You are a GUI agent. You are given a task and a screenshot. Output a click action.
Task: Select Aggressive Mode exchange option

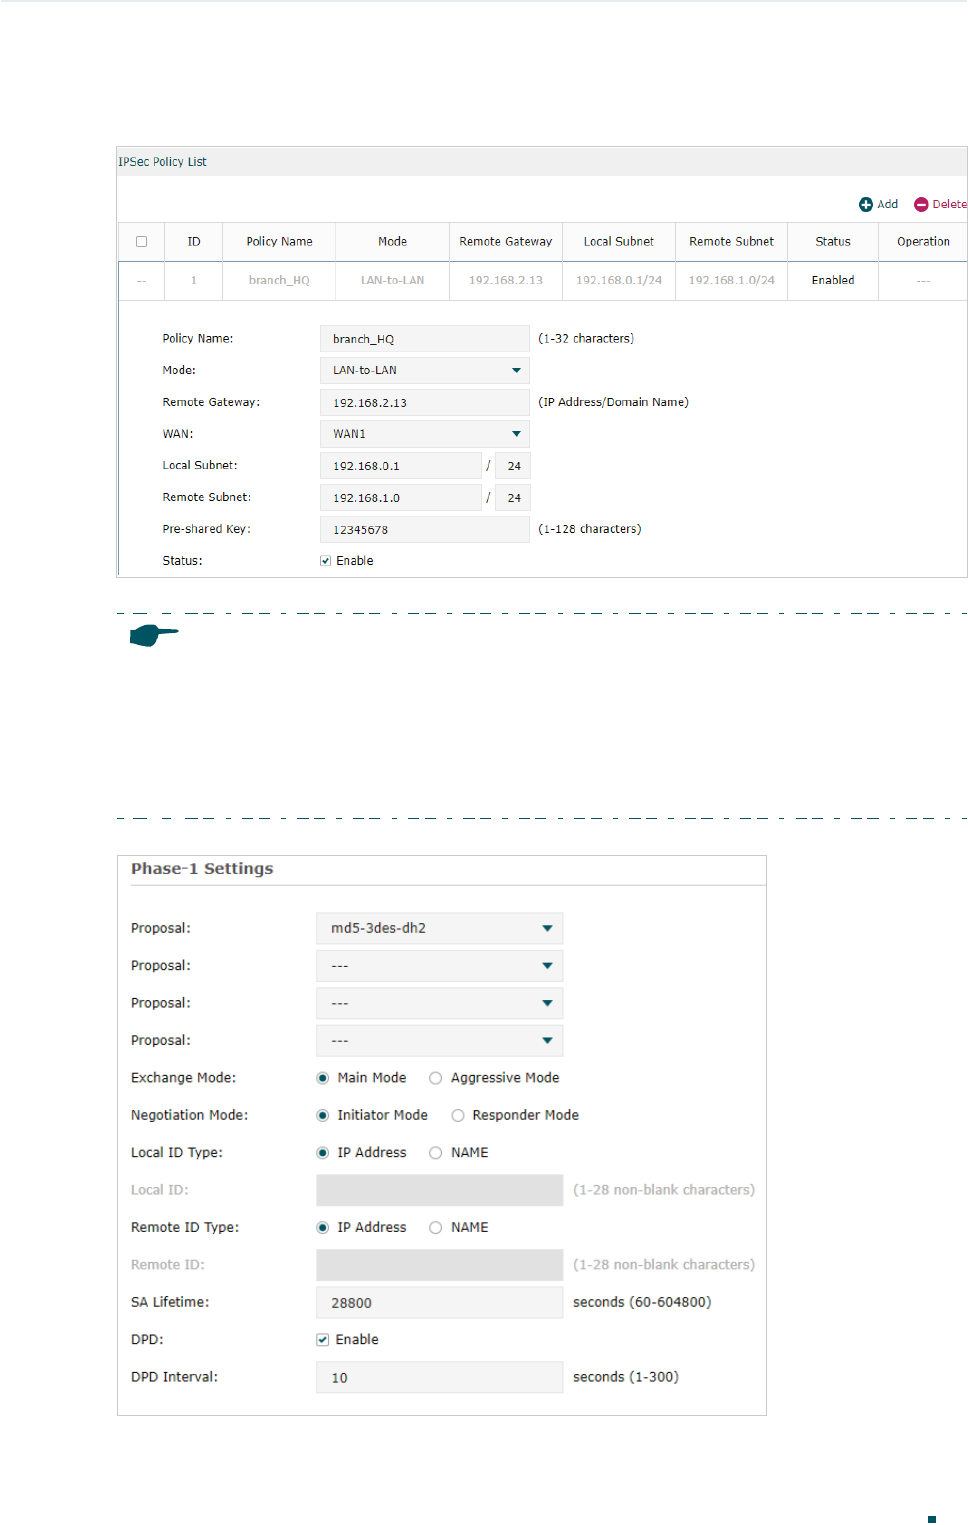tap(435, 1078)
